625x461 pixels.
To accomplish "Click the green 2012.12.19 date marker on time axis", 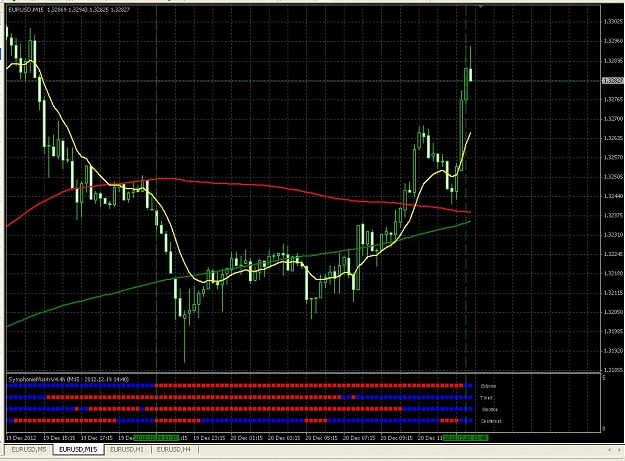I will 156,438.
